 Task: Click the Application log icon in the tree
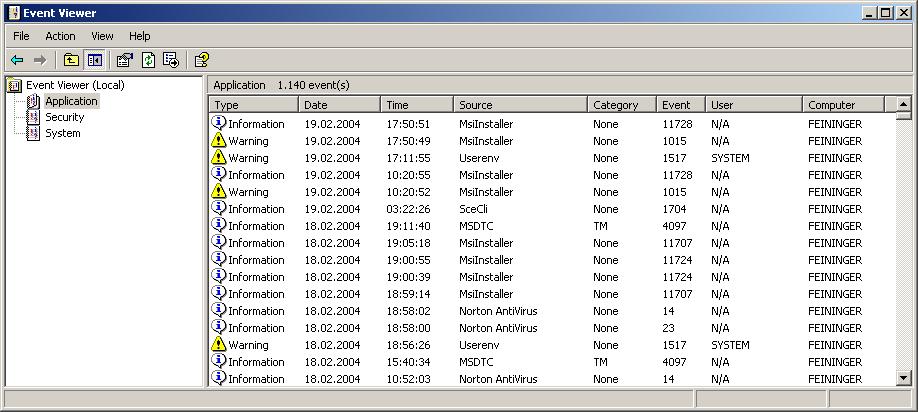click(33, 101)
